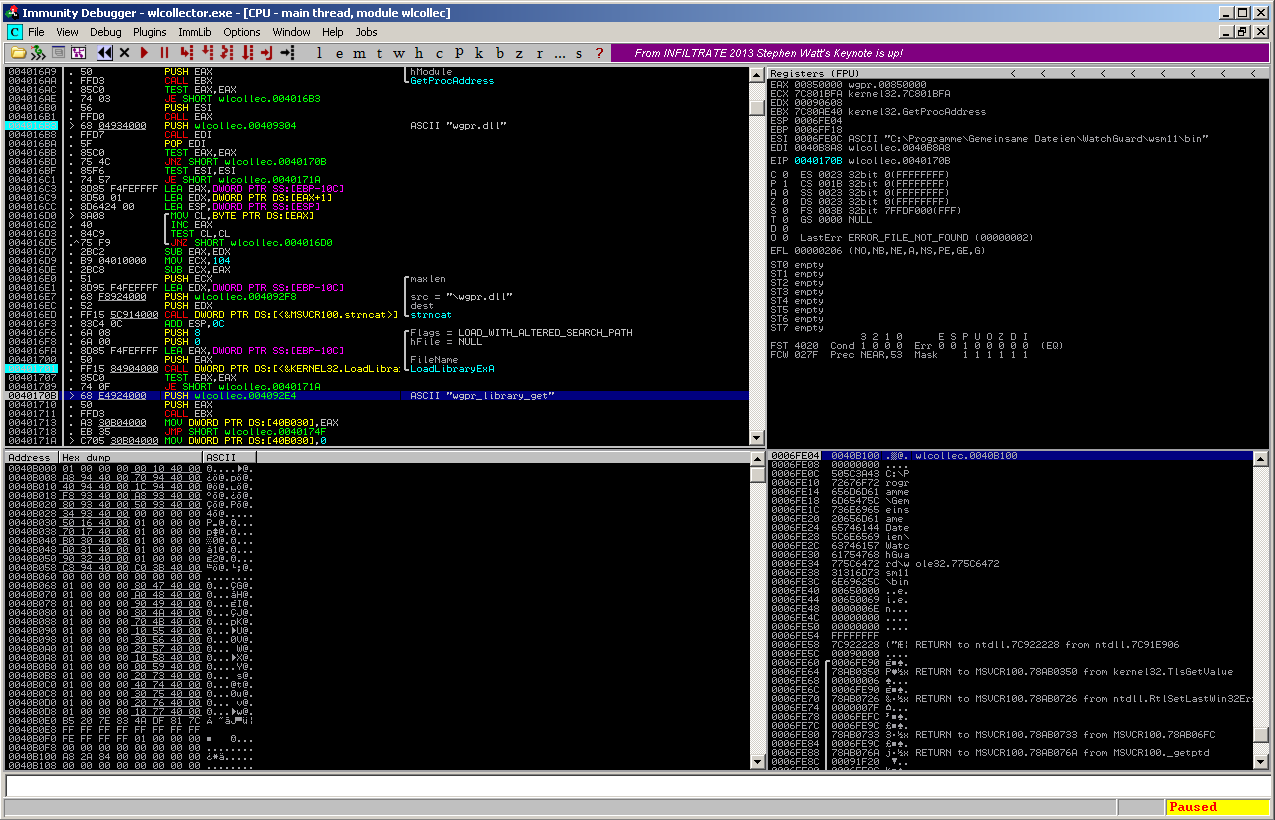Open the Plugins menu
The image size is (1275, 820).
[150, 32]
